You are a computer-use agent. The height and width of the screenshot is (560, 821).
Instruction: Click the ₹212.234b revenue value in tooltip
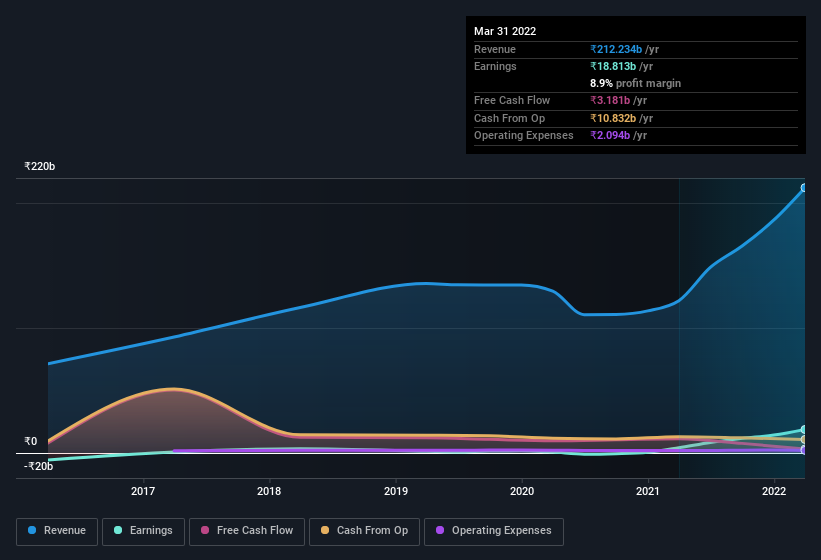(616, 49)
